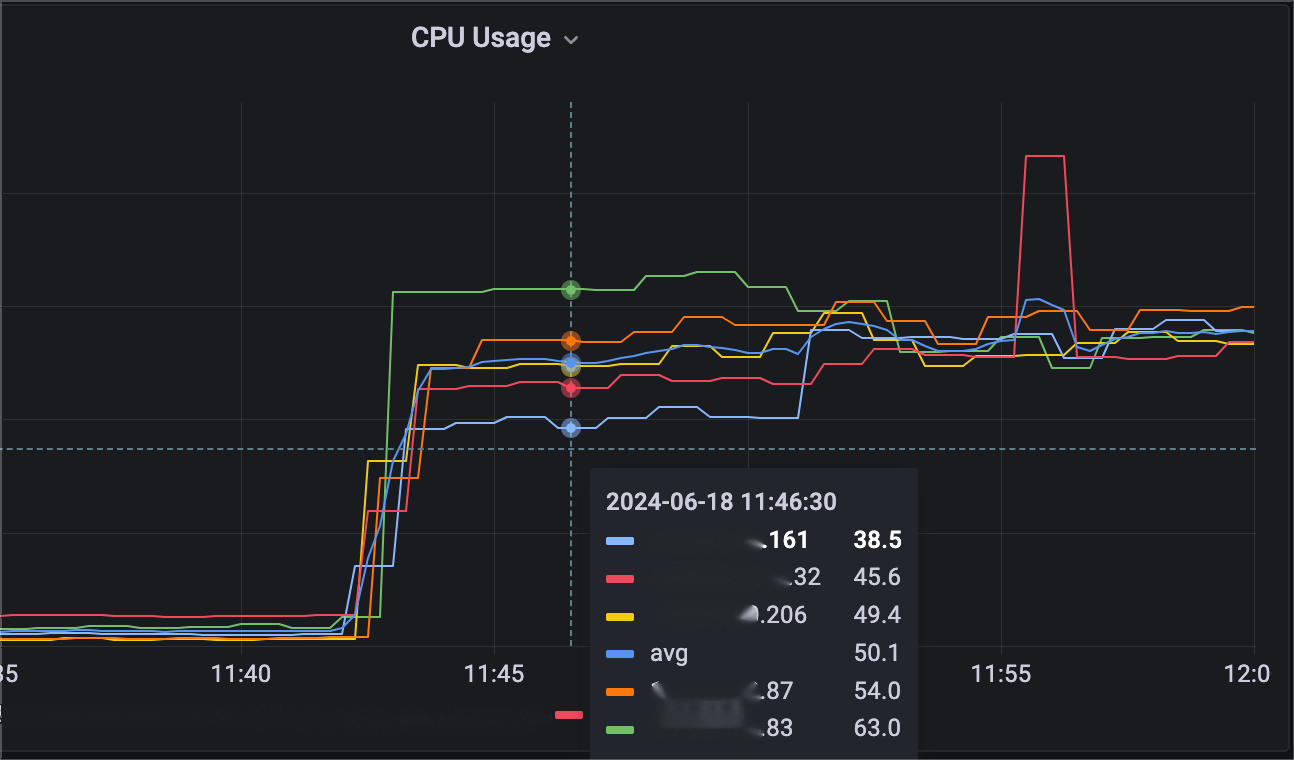Click the green data point marker on hover line
The height and width of the screenshot is (760, 1294).
(x=571, y=290)
